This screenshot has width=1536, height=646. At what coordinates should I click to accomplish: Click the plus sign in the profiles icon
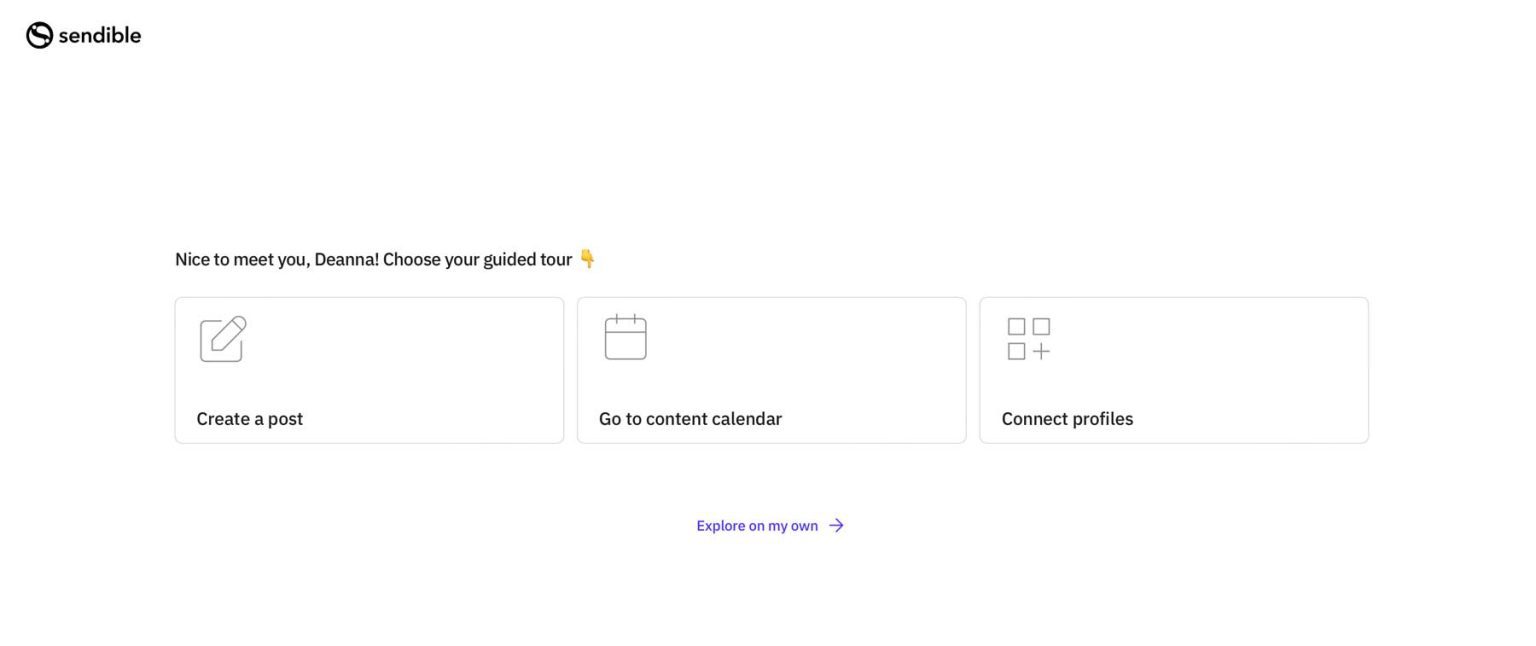1042,350
